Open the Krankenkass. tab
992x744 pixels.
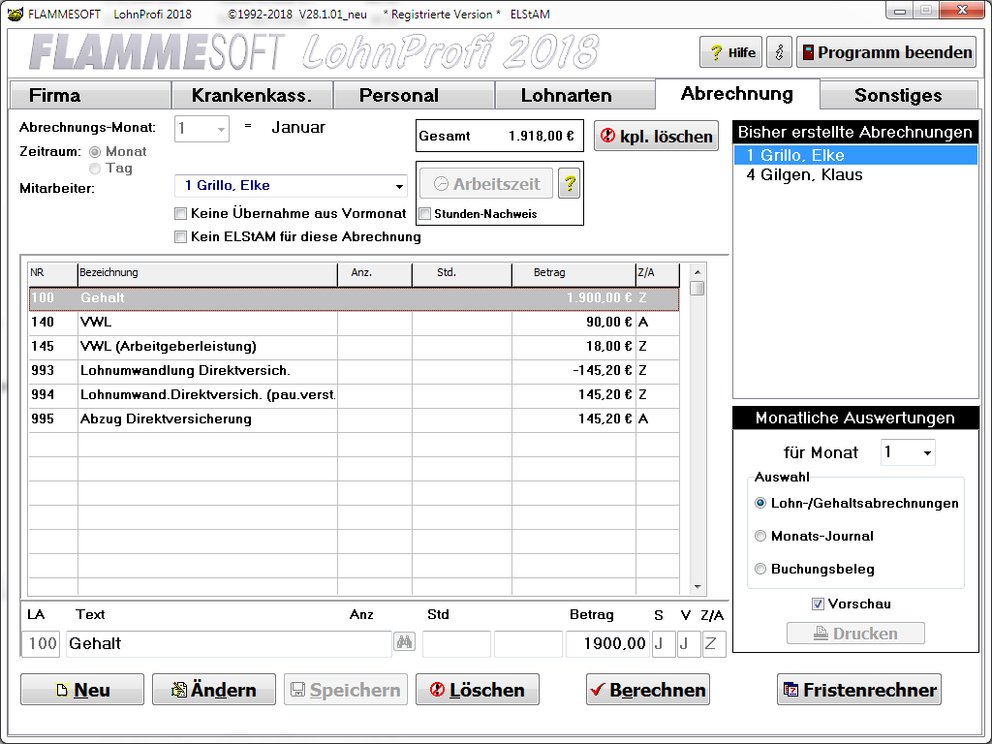pos(252,96)
